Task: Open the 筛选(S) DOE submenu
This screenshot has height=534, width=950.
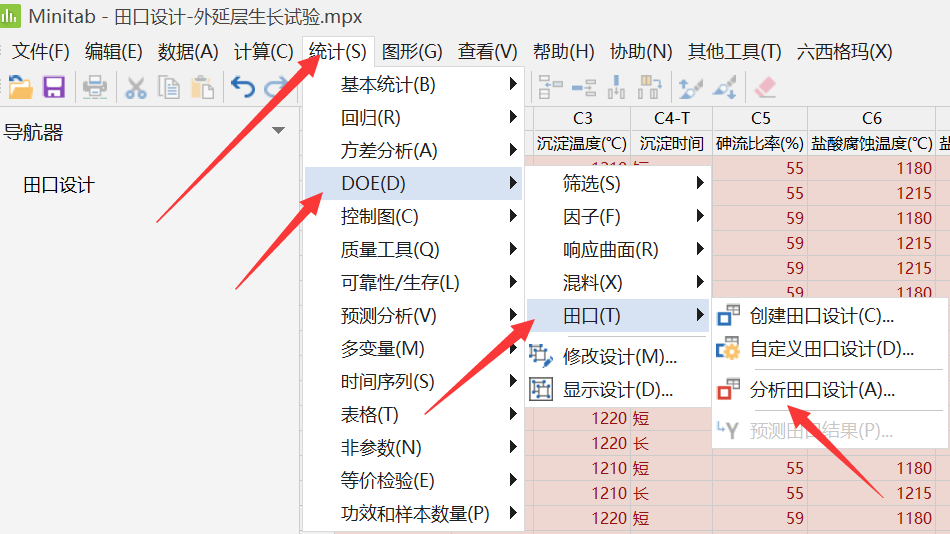Action: click(x=617, y=183)
